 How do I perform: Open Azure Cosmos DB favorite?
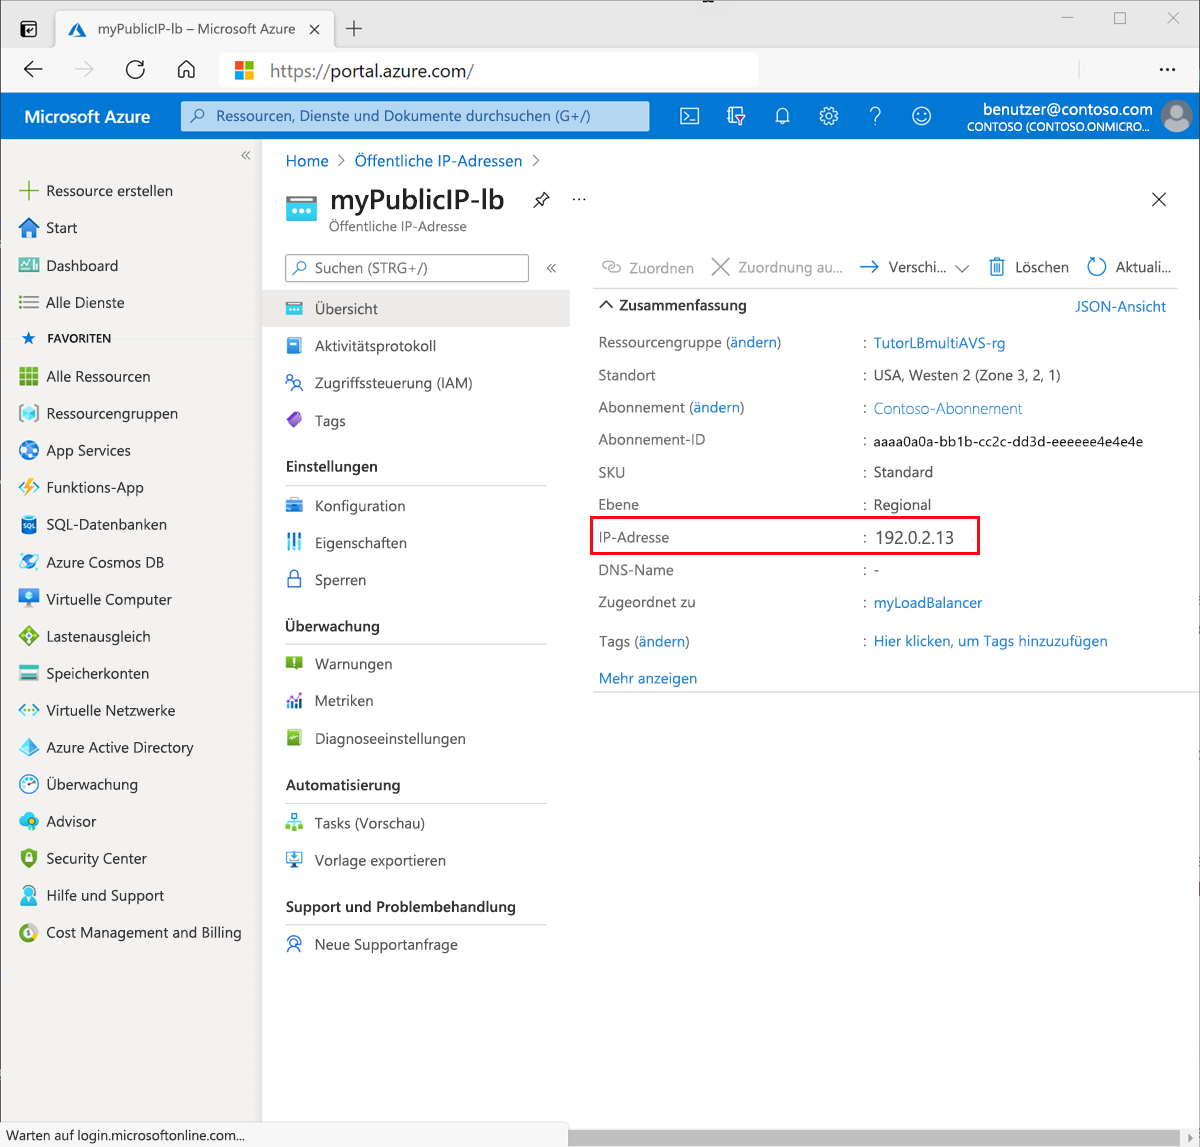point(91,562)
